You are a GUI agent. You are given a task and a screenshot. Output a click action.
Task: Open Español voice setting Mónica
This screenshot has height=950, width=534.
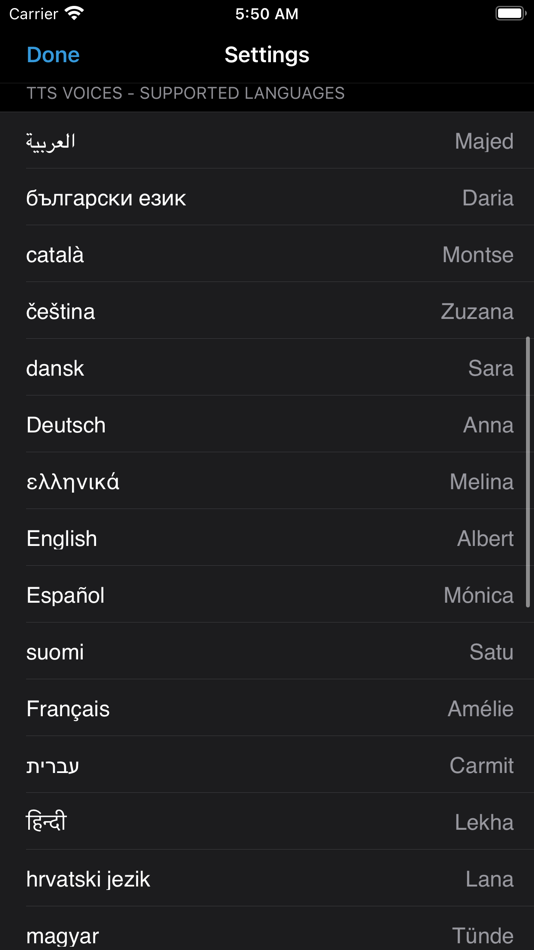(267, 595)
